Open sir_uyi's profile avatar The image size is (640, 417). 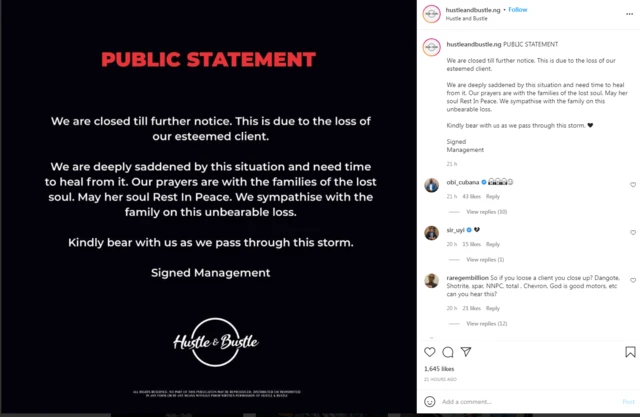pos(431,232)
